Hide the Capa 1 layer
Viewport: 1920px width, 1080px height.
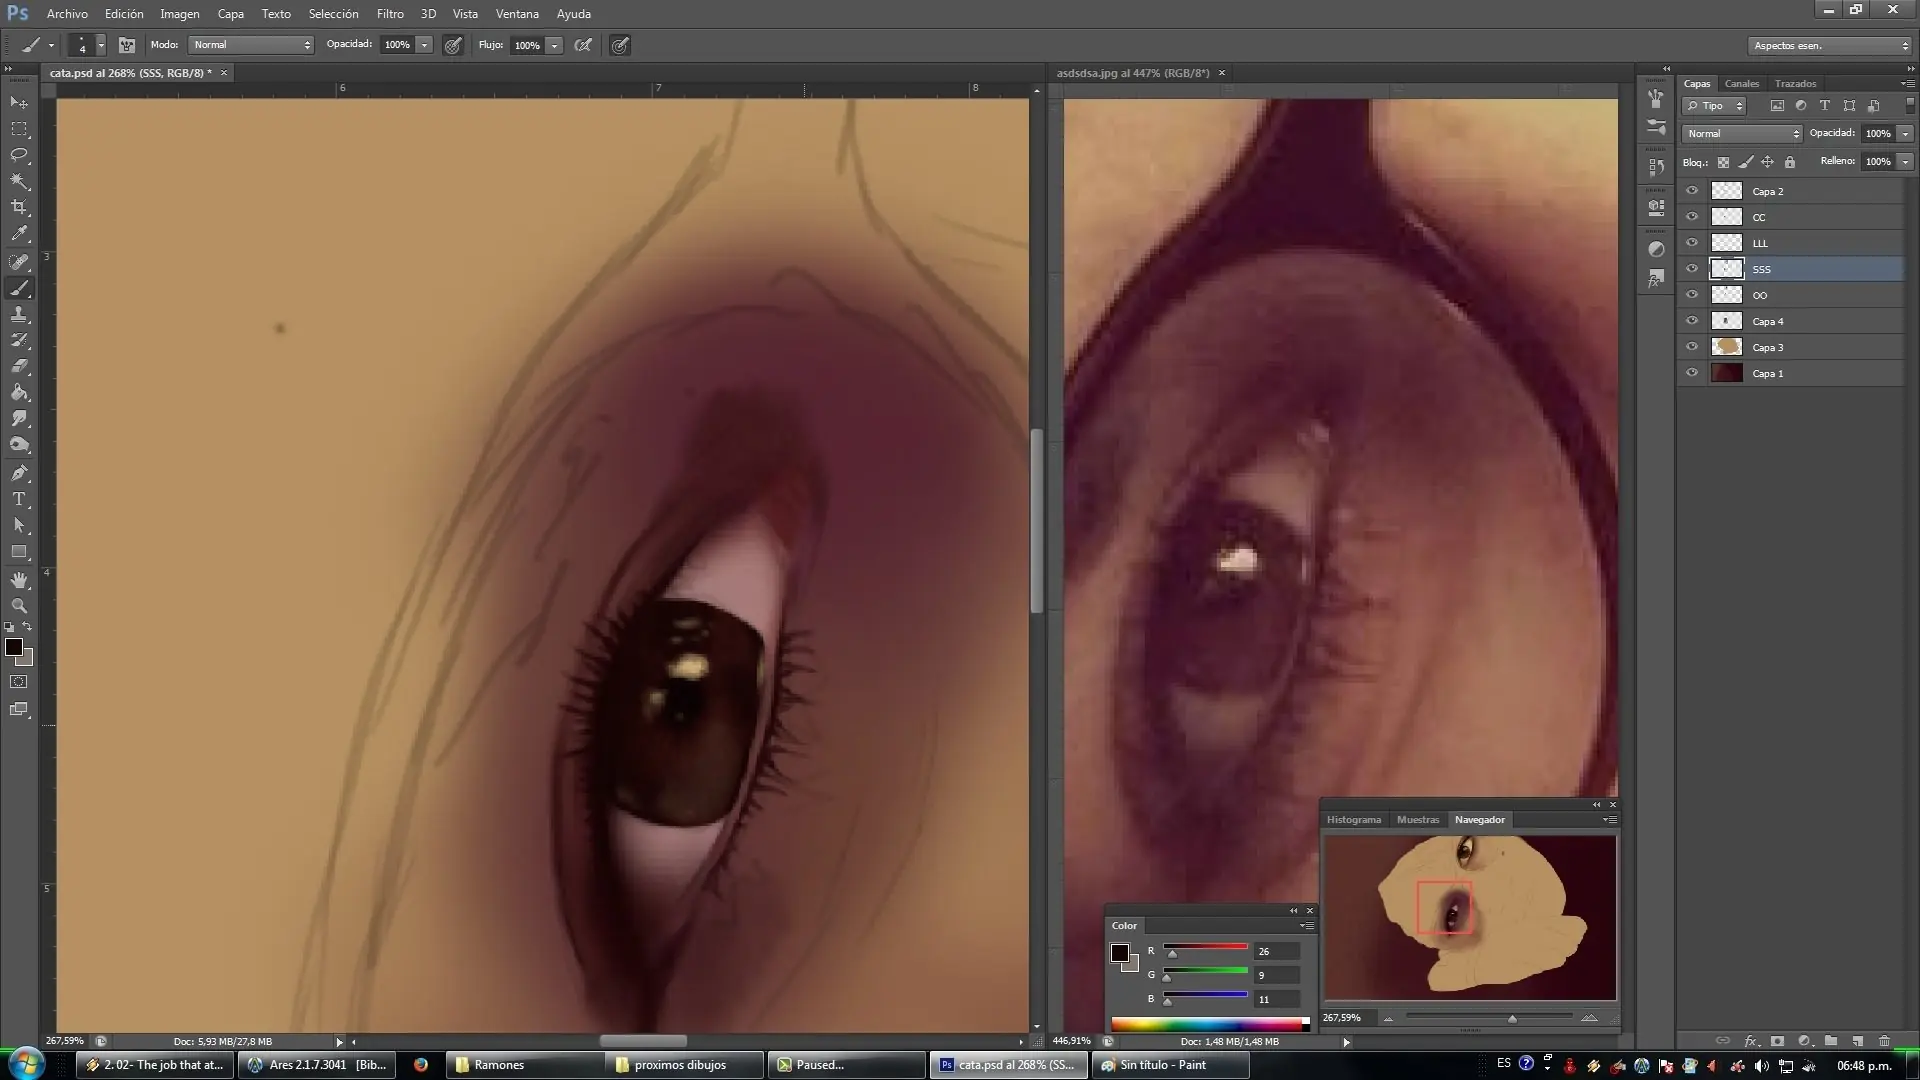pyautogui.click(x=1692, y=373)
